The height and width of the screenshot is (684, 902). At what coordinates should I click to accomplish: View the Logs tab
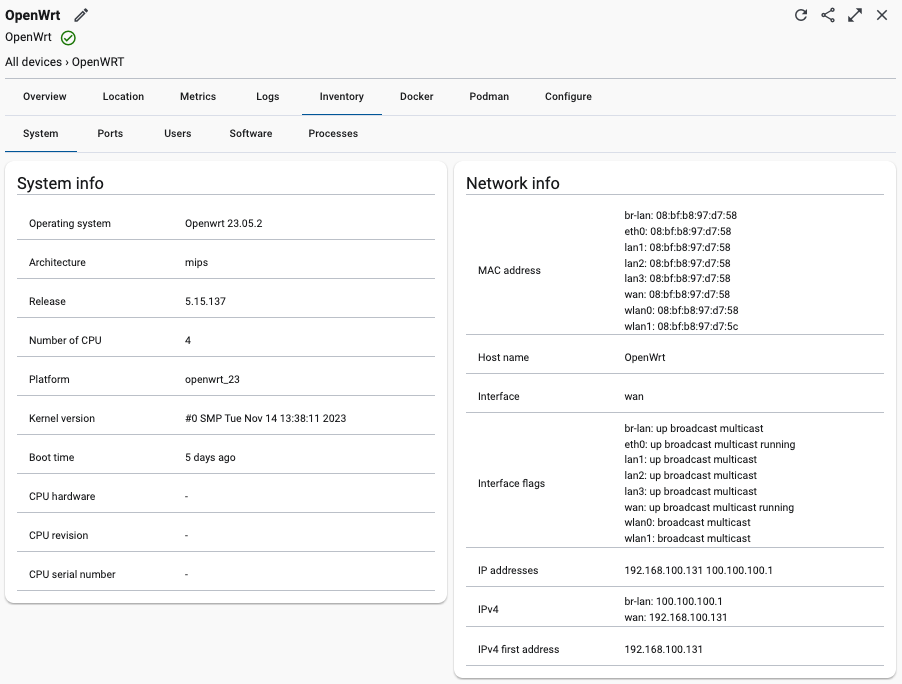[x=267, y=97]
